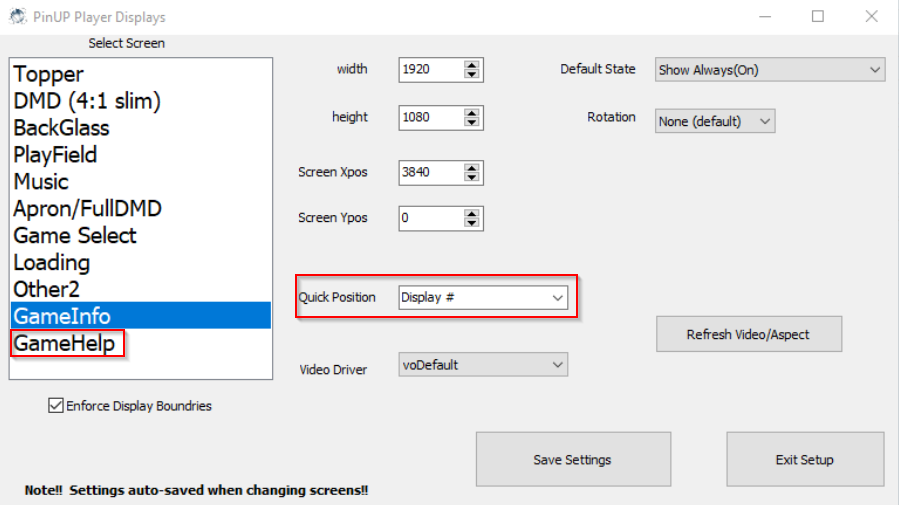
Task: Select Topper in the screen list
Action: pyautogui.click(x=48, y=74)
